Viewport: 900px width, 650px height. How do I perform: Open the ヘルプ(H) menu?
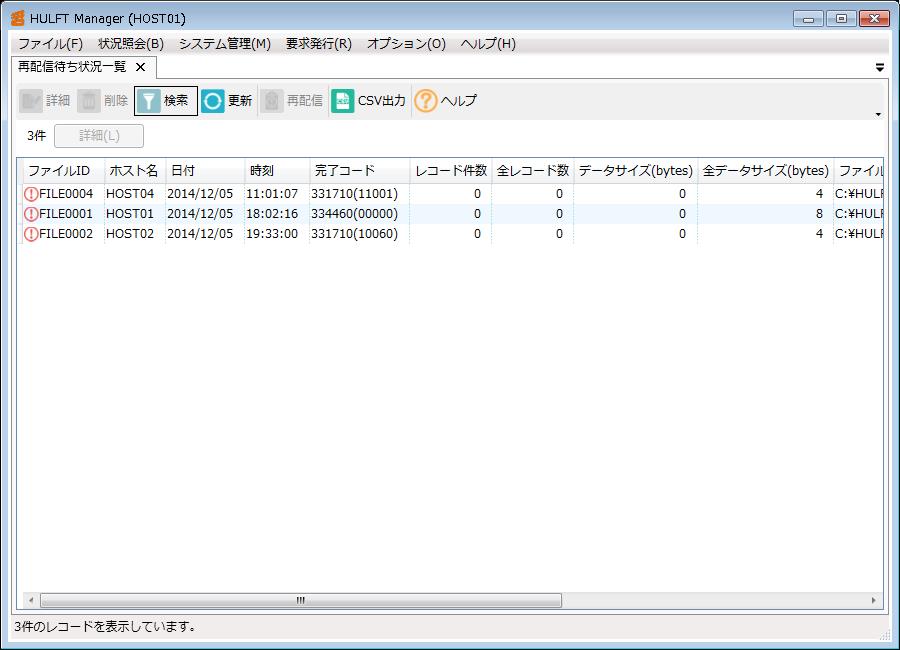488,44
